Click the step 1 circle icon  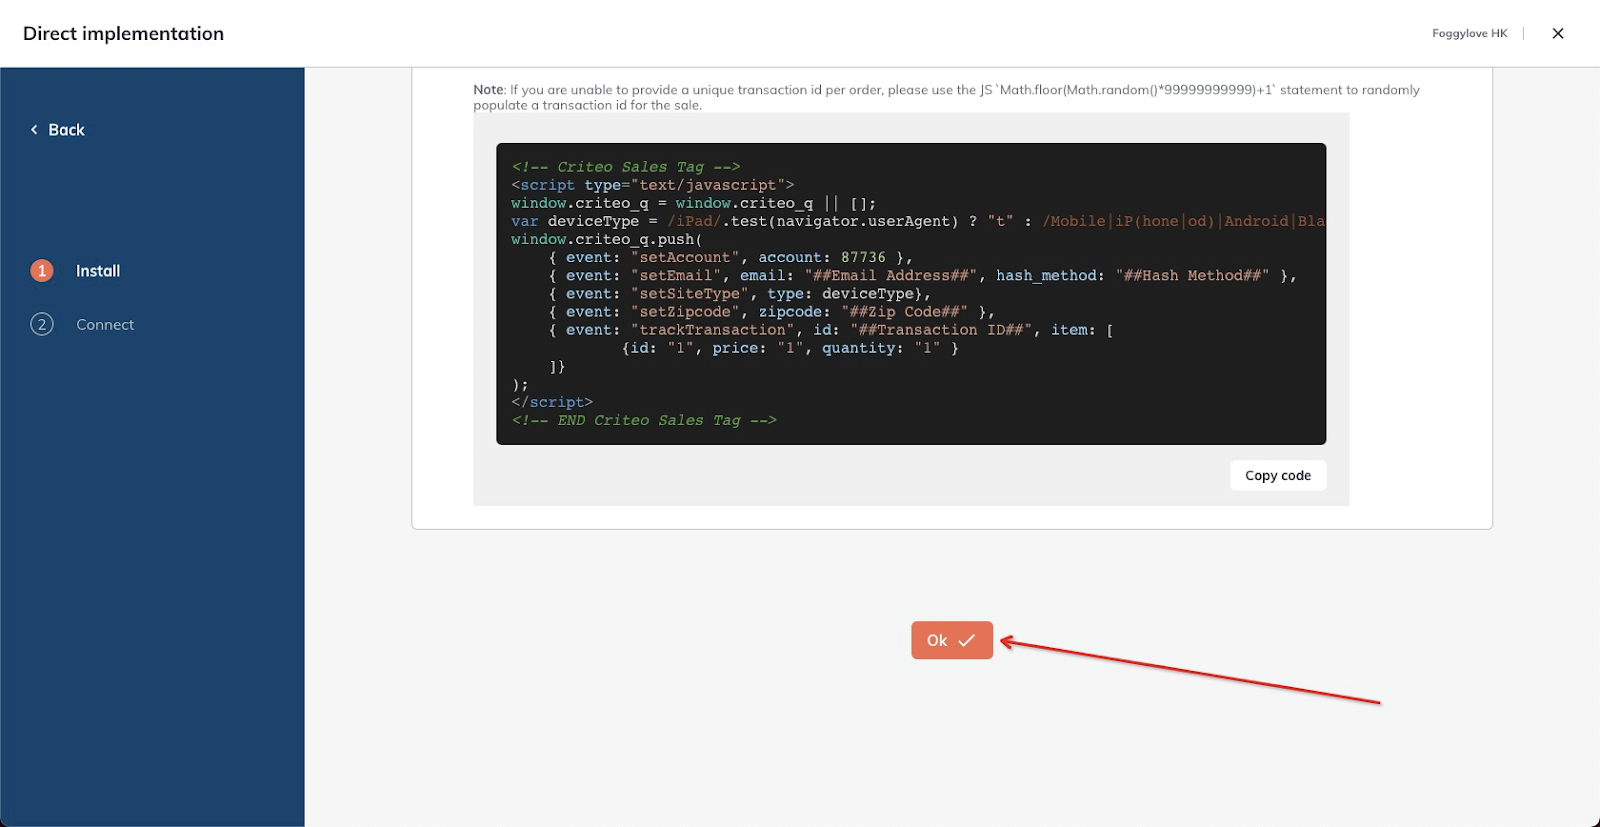[42, 271]
